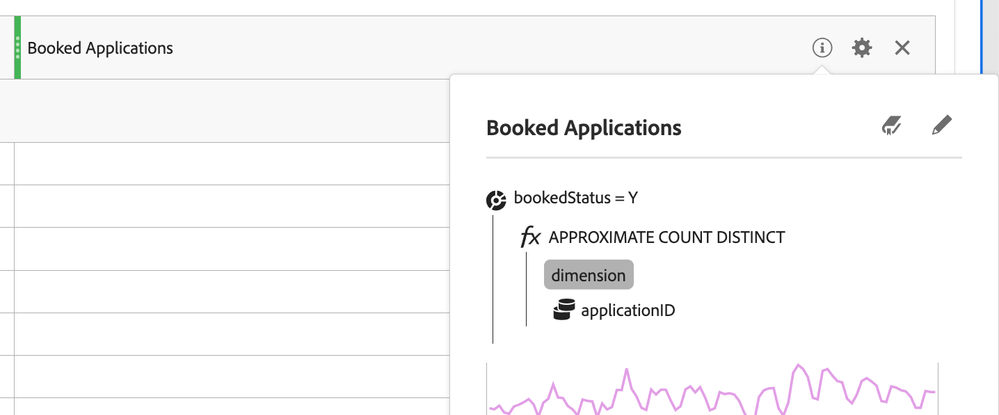Viewport: 999px width, 415px height.
Task: Click the green drag handle on column header
Action: pos(17,48)
